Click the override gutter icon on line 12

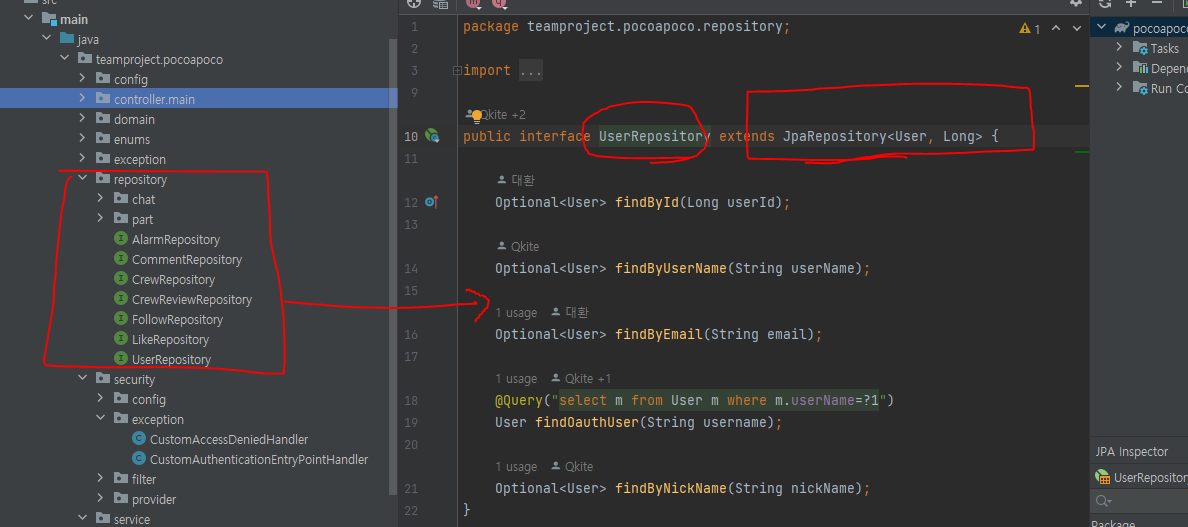pos(432,202)
